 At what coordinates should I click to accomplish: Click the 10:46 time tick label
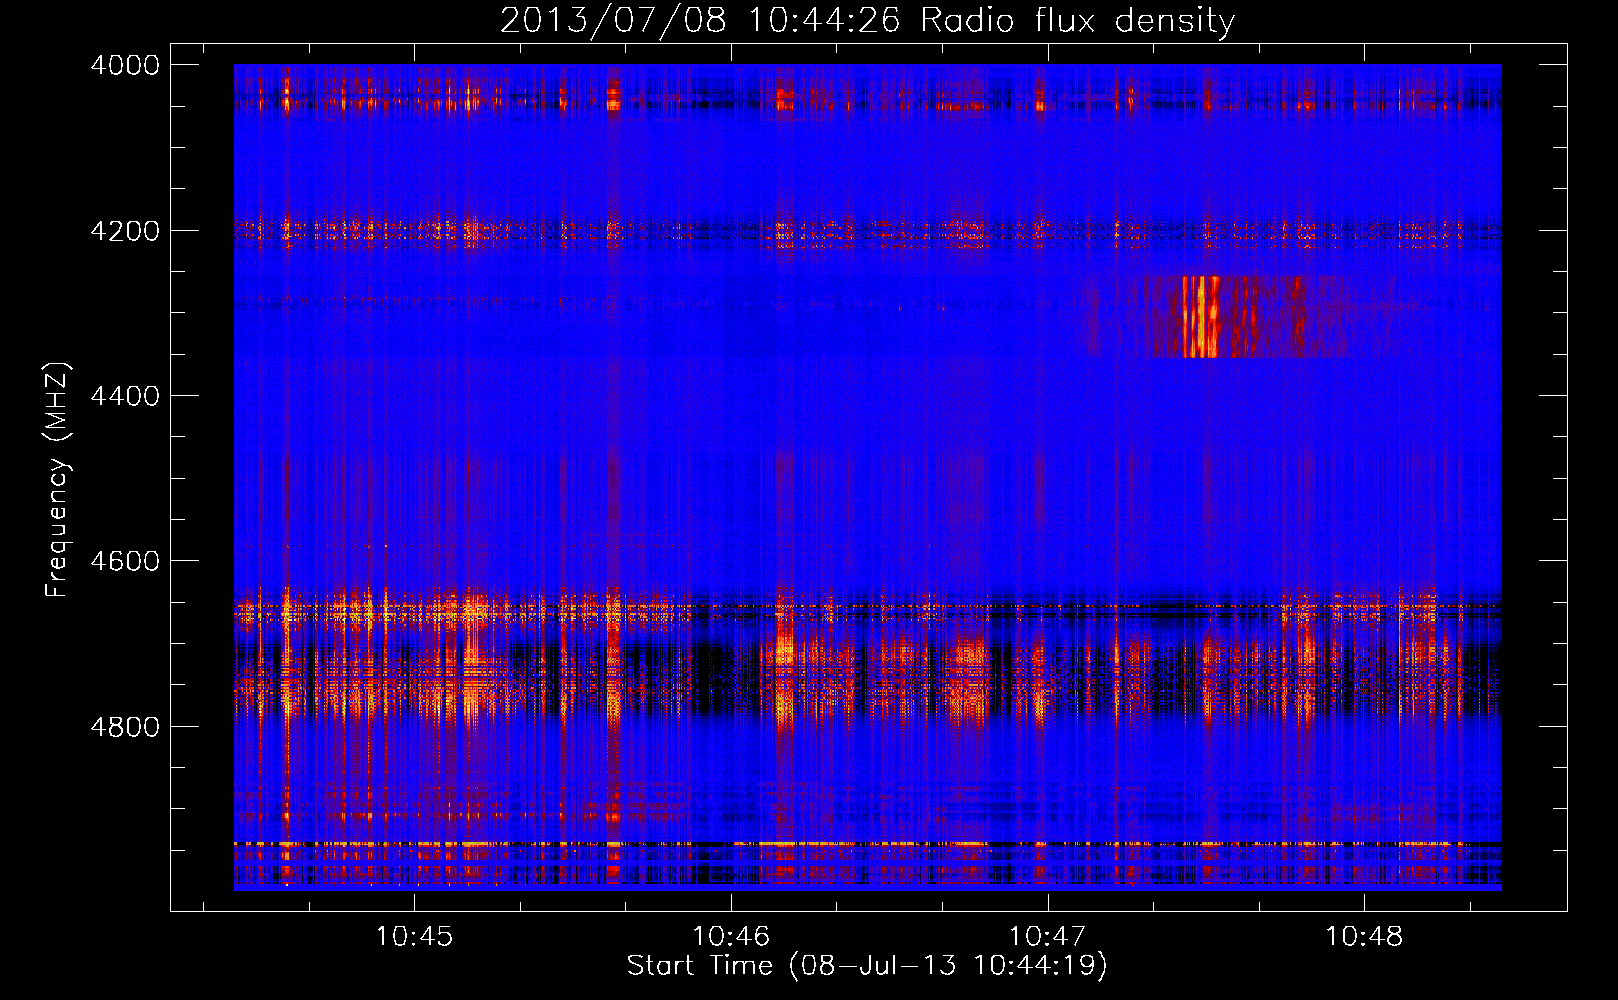[x=731, y=937]
